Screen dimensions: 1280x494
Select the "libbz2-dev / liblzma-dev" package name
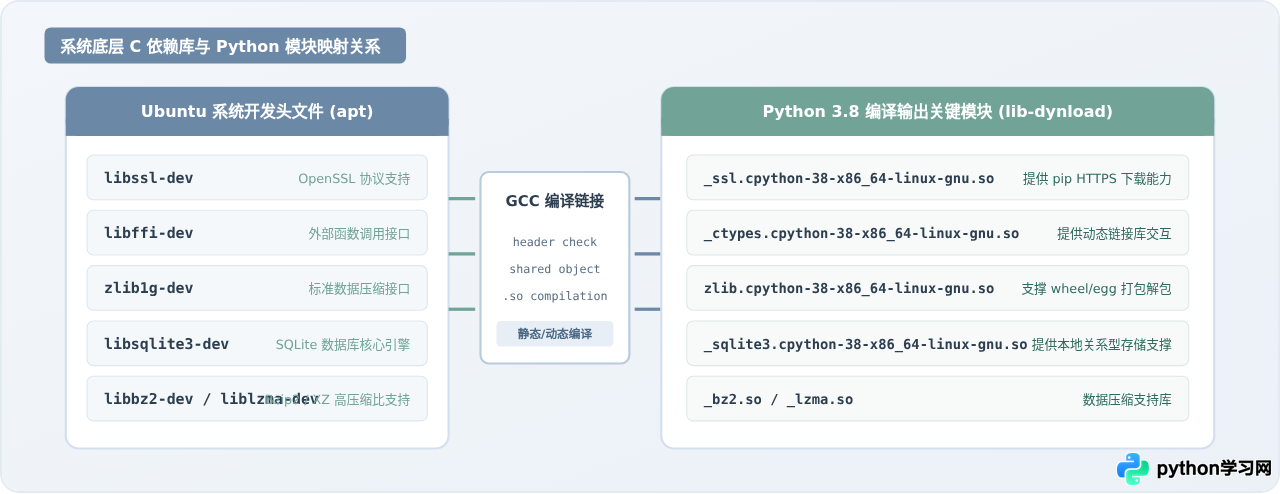coord(211,399)
